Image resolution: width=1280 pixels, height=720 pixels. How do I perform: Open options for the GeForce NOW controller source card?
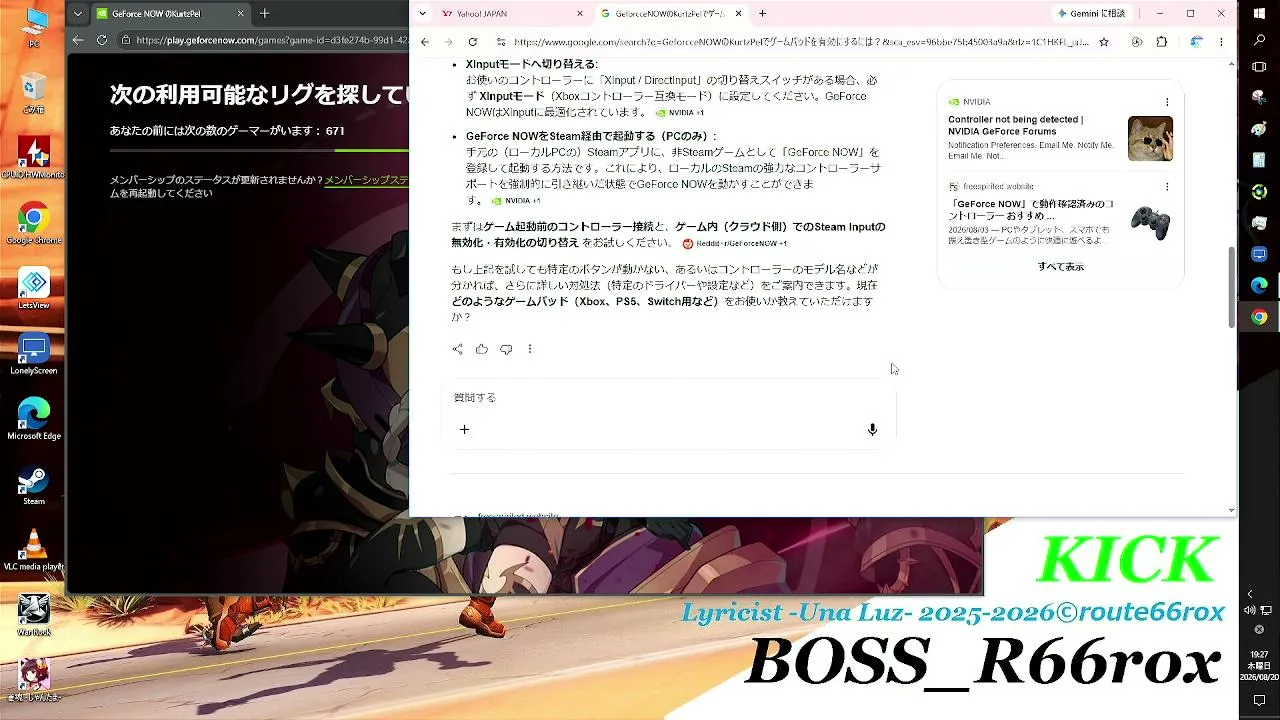[1167, 187]
